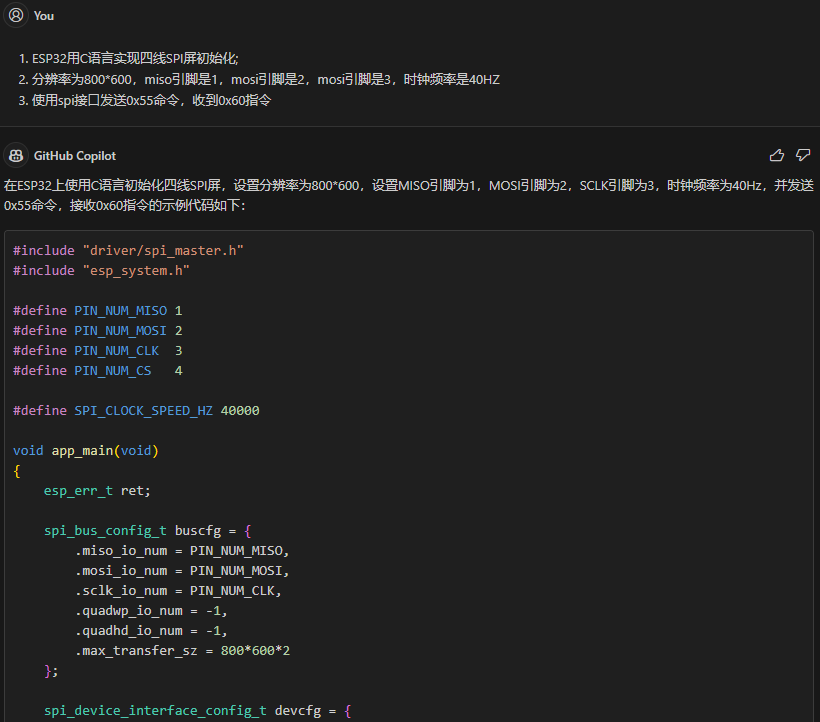
Task: Click '#include "driver/spi_master.h"' code line
Action: (128, 251)
